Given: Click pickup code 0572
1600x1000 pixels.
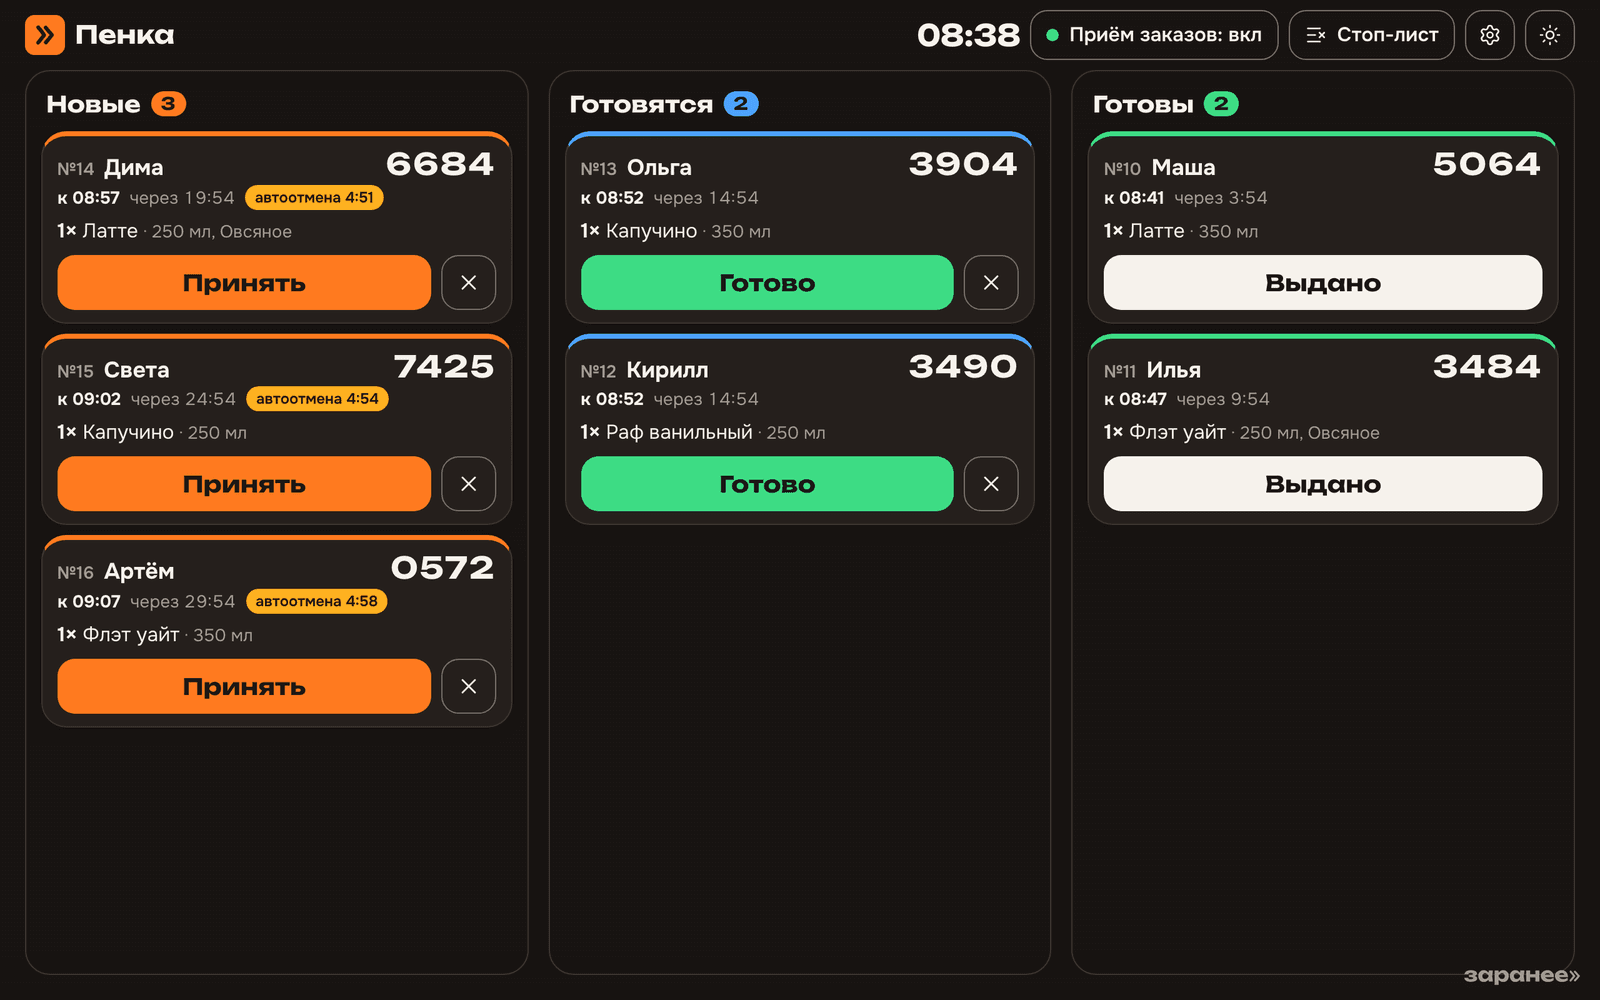Looking at the screenshot, I should [x=442, y=568].
